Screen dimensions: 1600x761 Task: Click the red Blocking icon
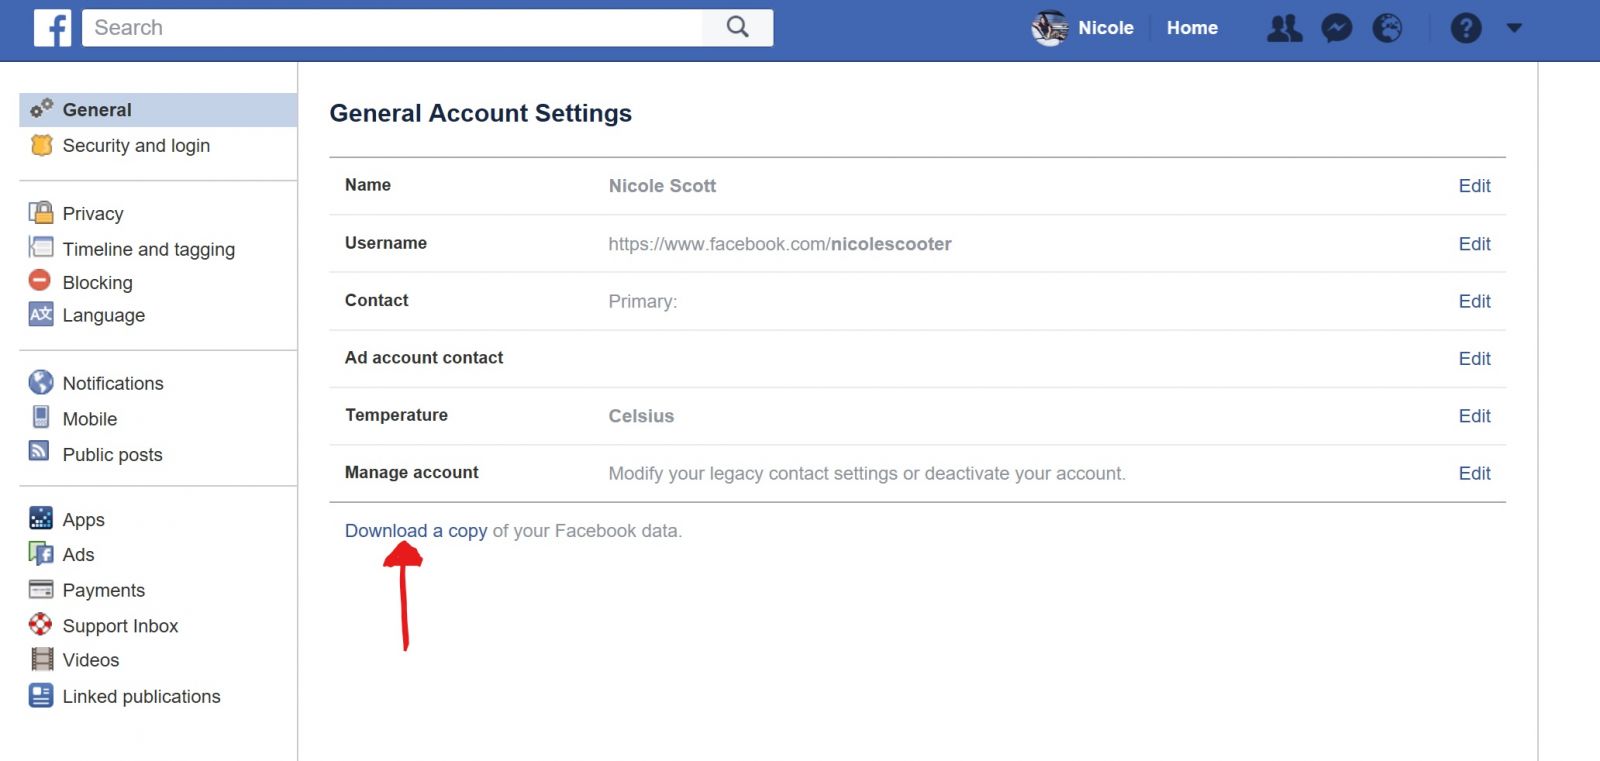click(x=40, y=280)
